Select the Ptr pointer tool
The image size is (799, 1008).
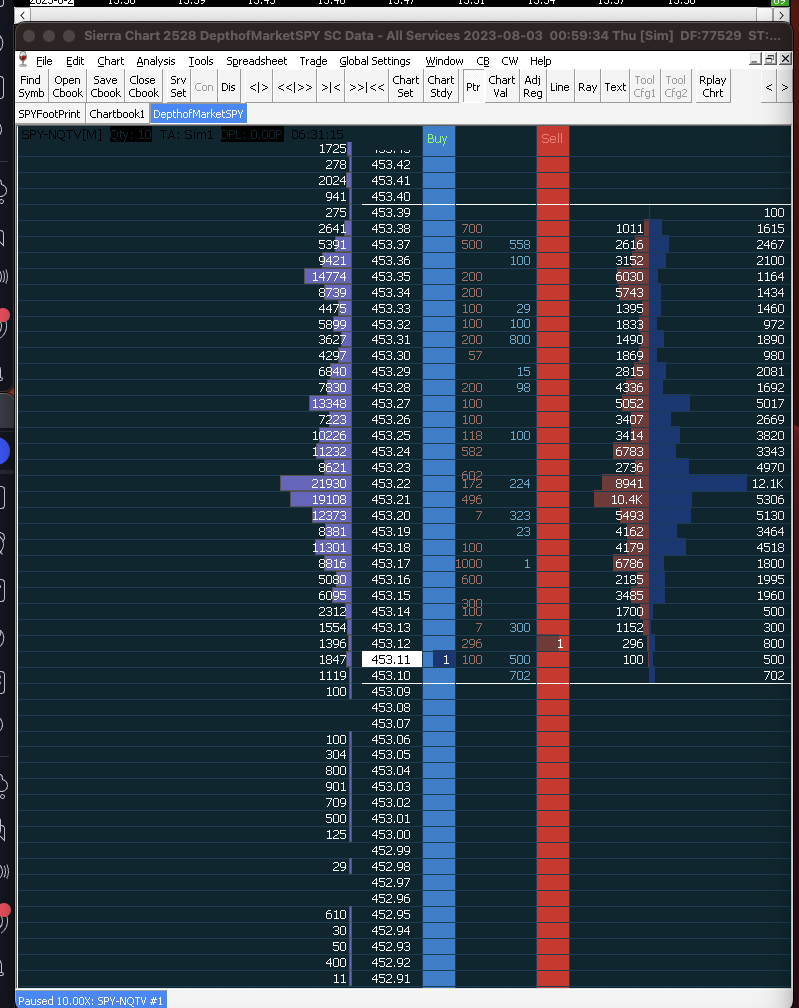click(x=473, y=87)
